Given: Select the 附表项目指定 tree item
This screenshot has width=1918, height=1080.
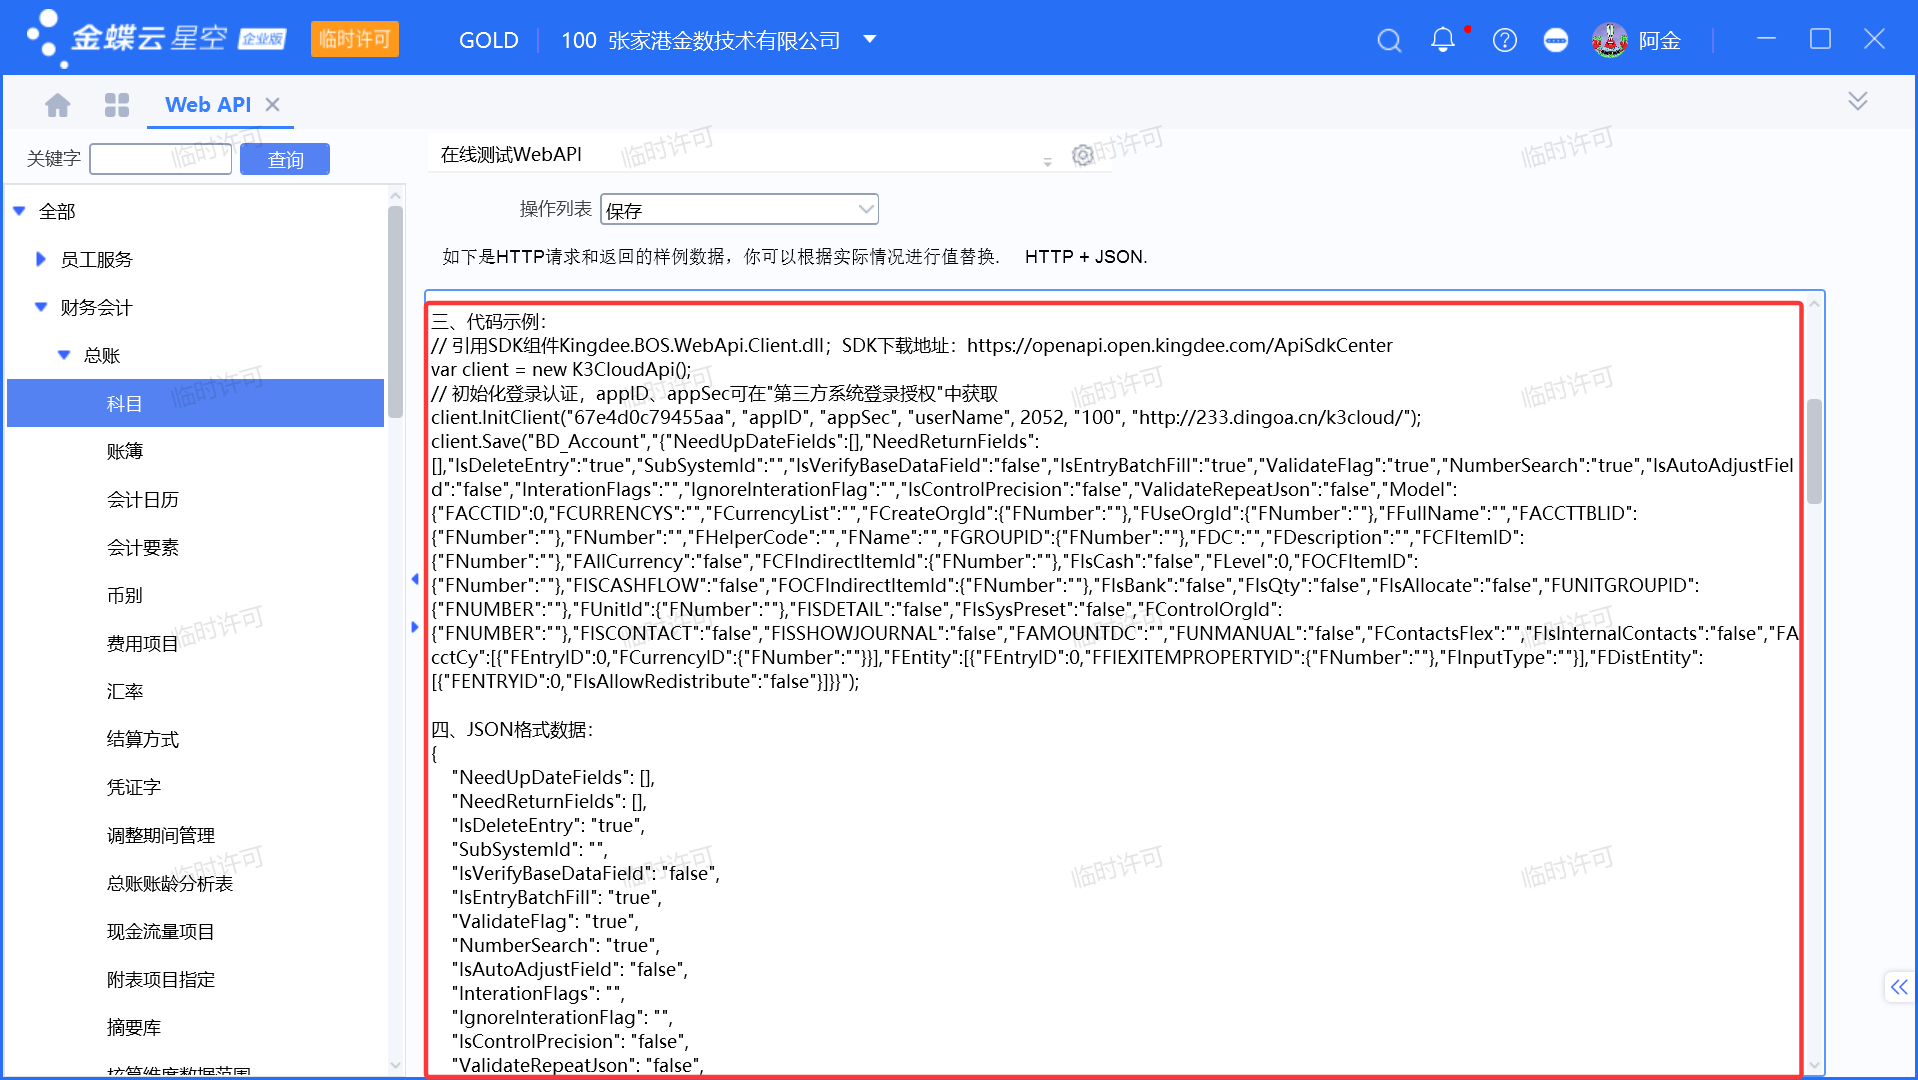Looking at the screenshot, I should 161,979.
